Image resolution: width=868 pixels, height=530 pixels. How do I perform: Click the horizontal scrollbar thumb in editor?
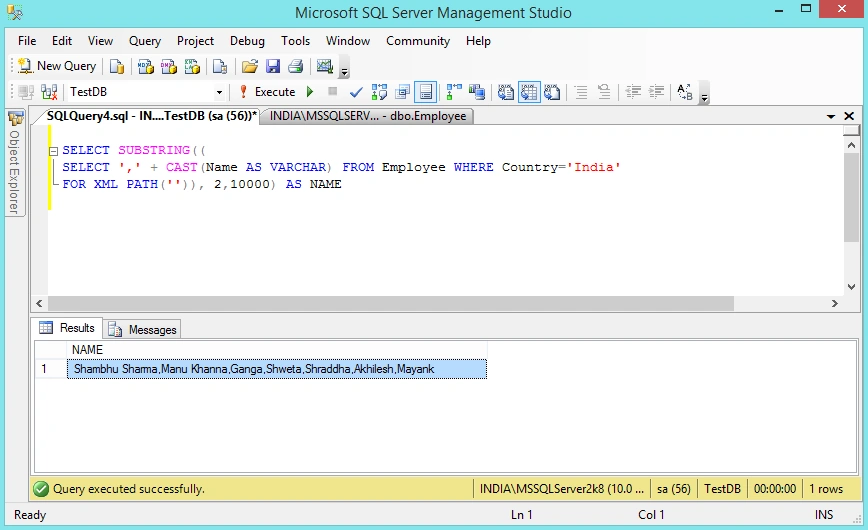click(391, 303)
